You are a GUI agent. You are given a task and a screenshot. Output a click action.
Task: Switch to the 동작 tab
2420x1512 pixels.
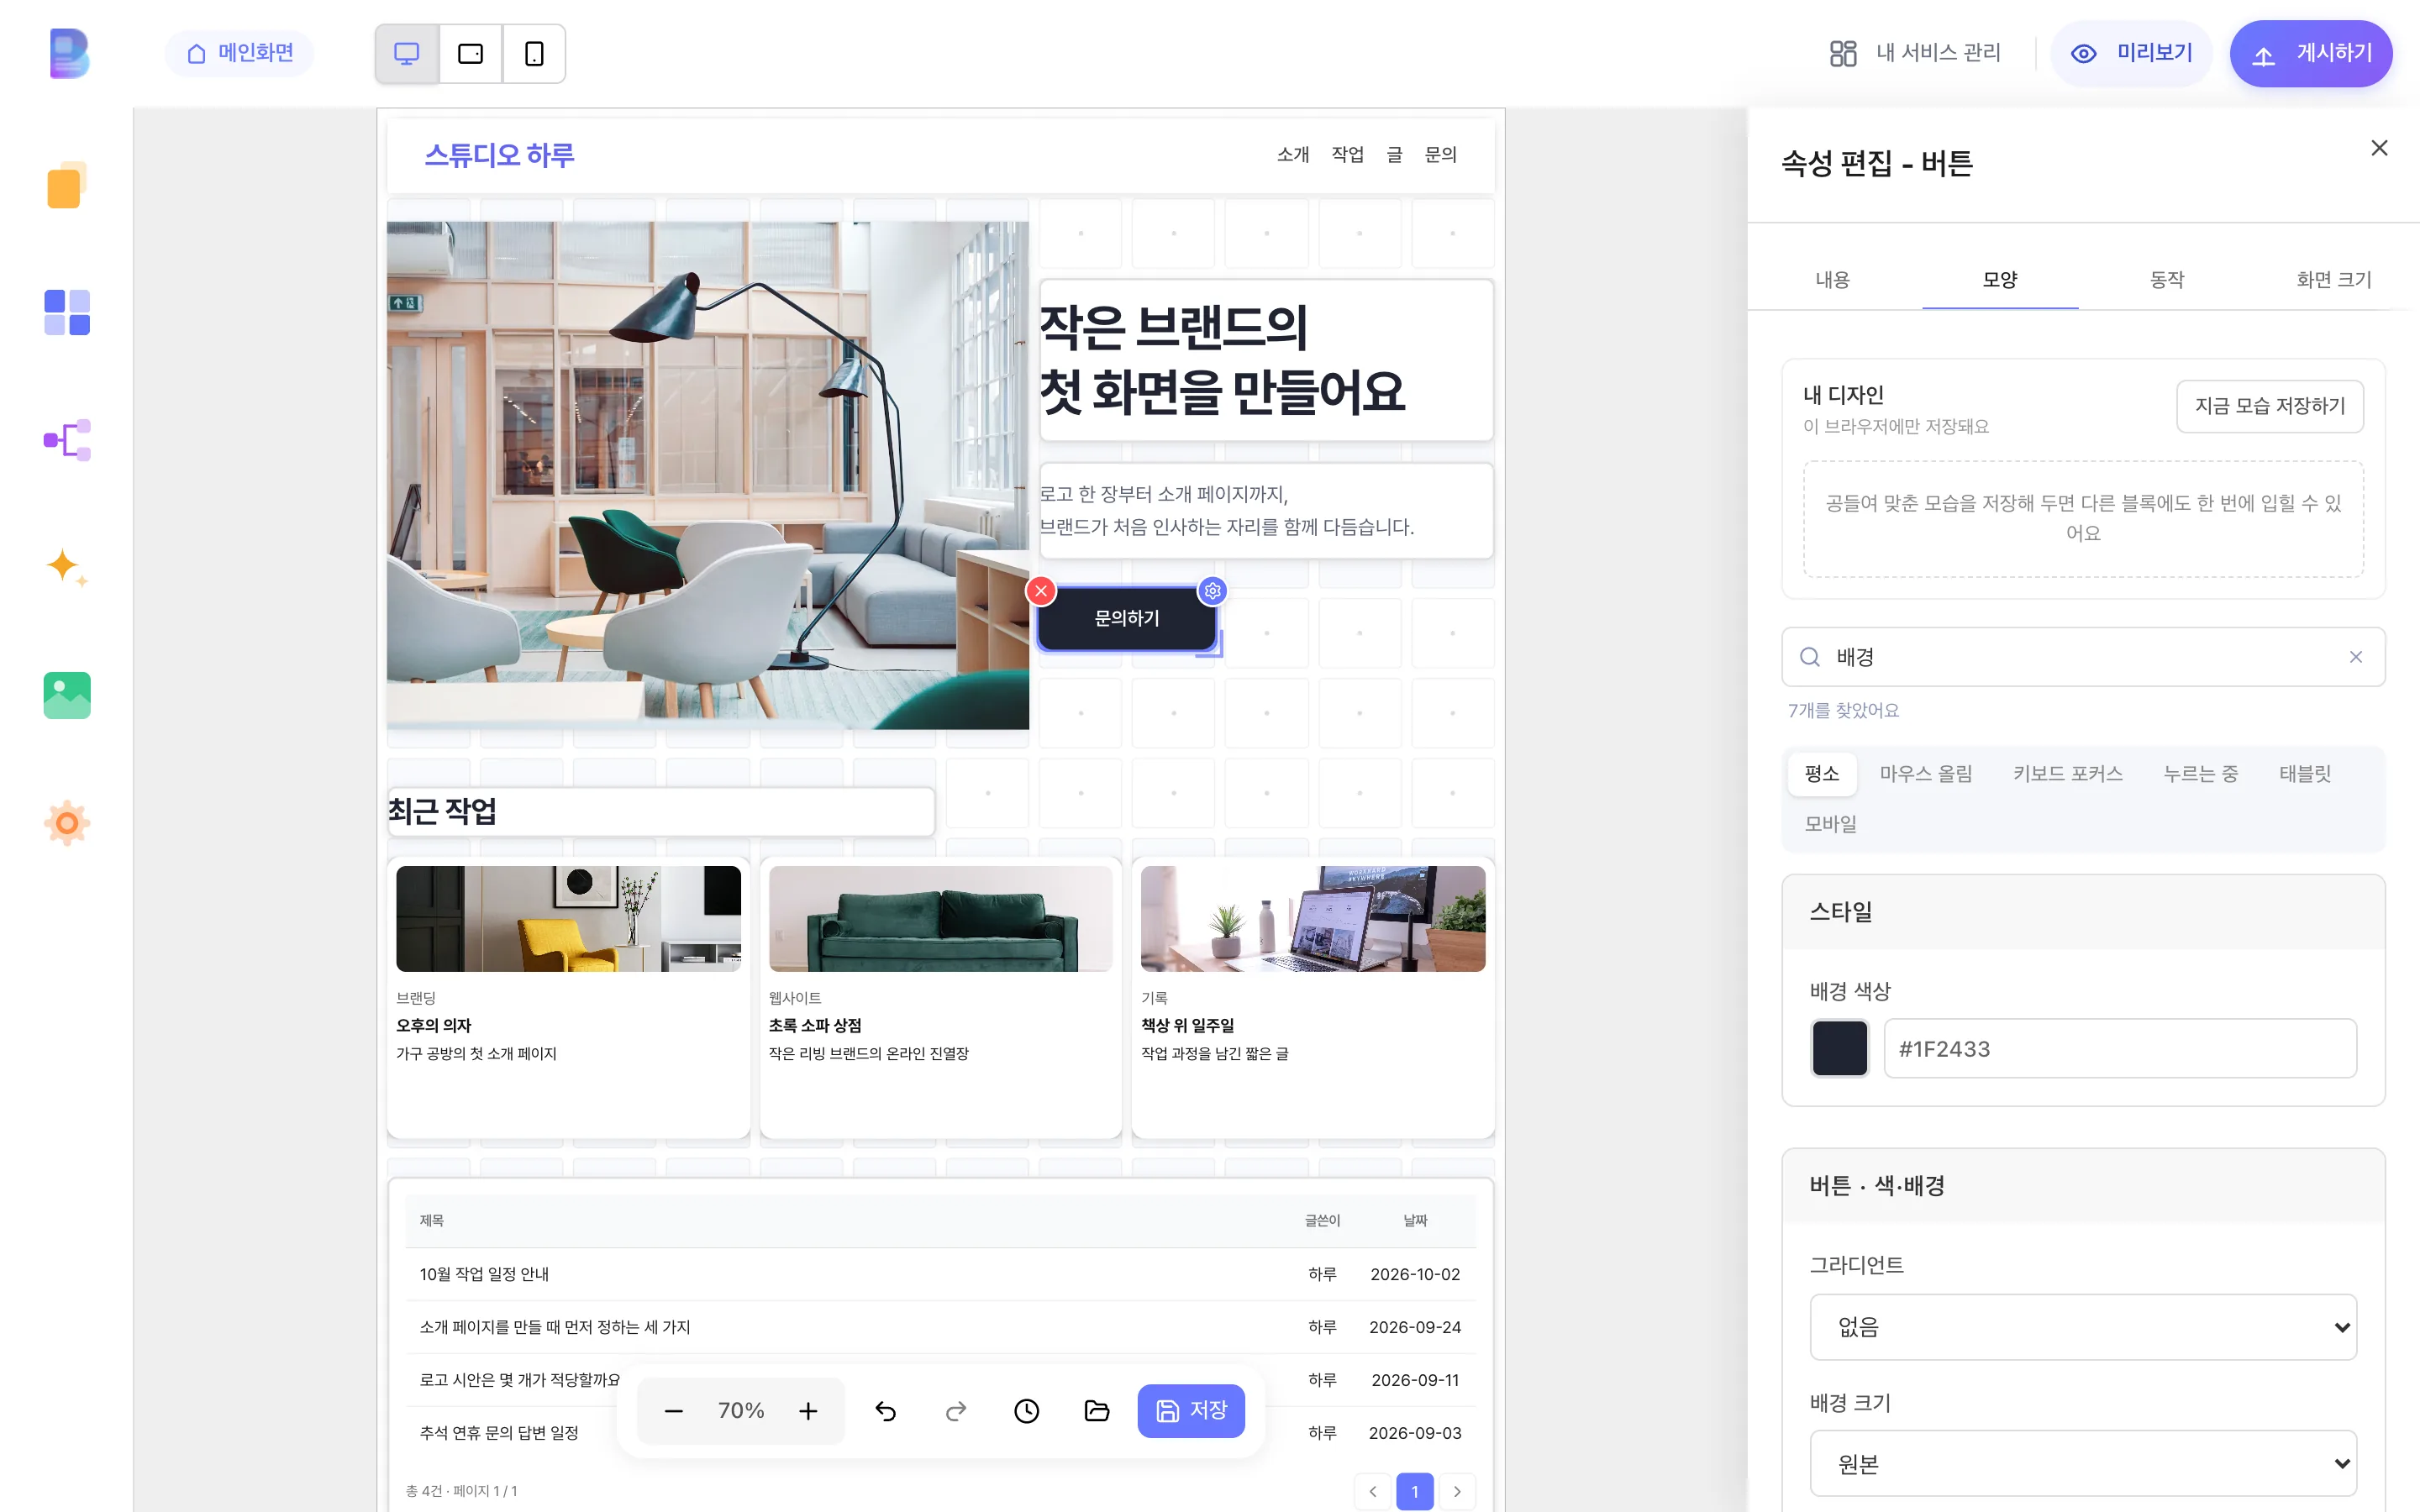click(x=2167, y=279)
